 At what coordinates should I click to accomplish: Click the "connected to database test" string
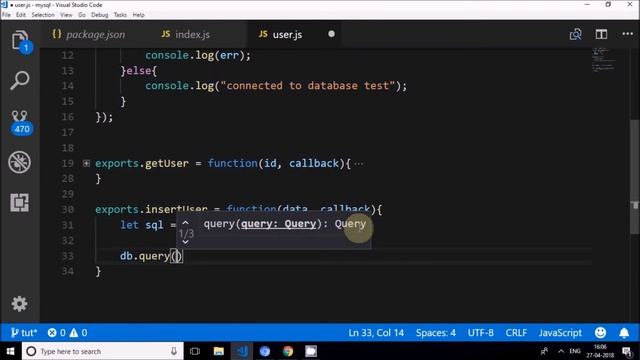[308, 86]
